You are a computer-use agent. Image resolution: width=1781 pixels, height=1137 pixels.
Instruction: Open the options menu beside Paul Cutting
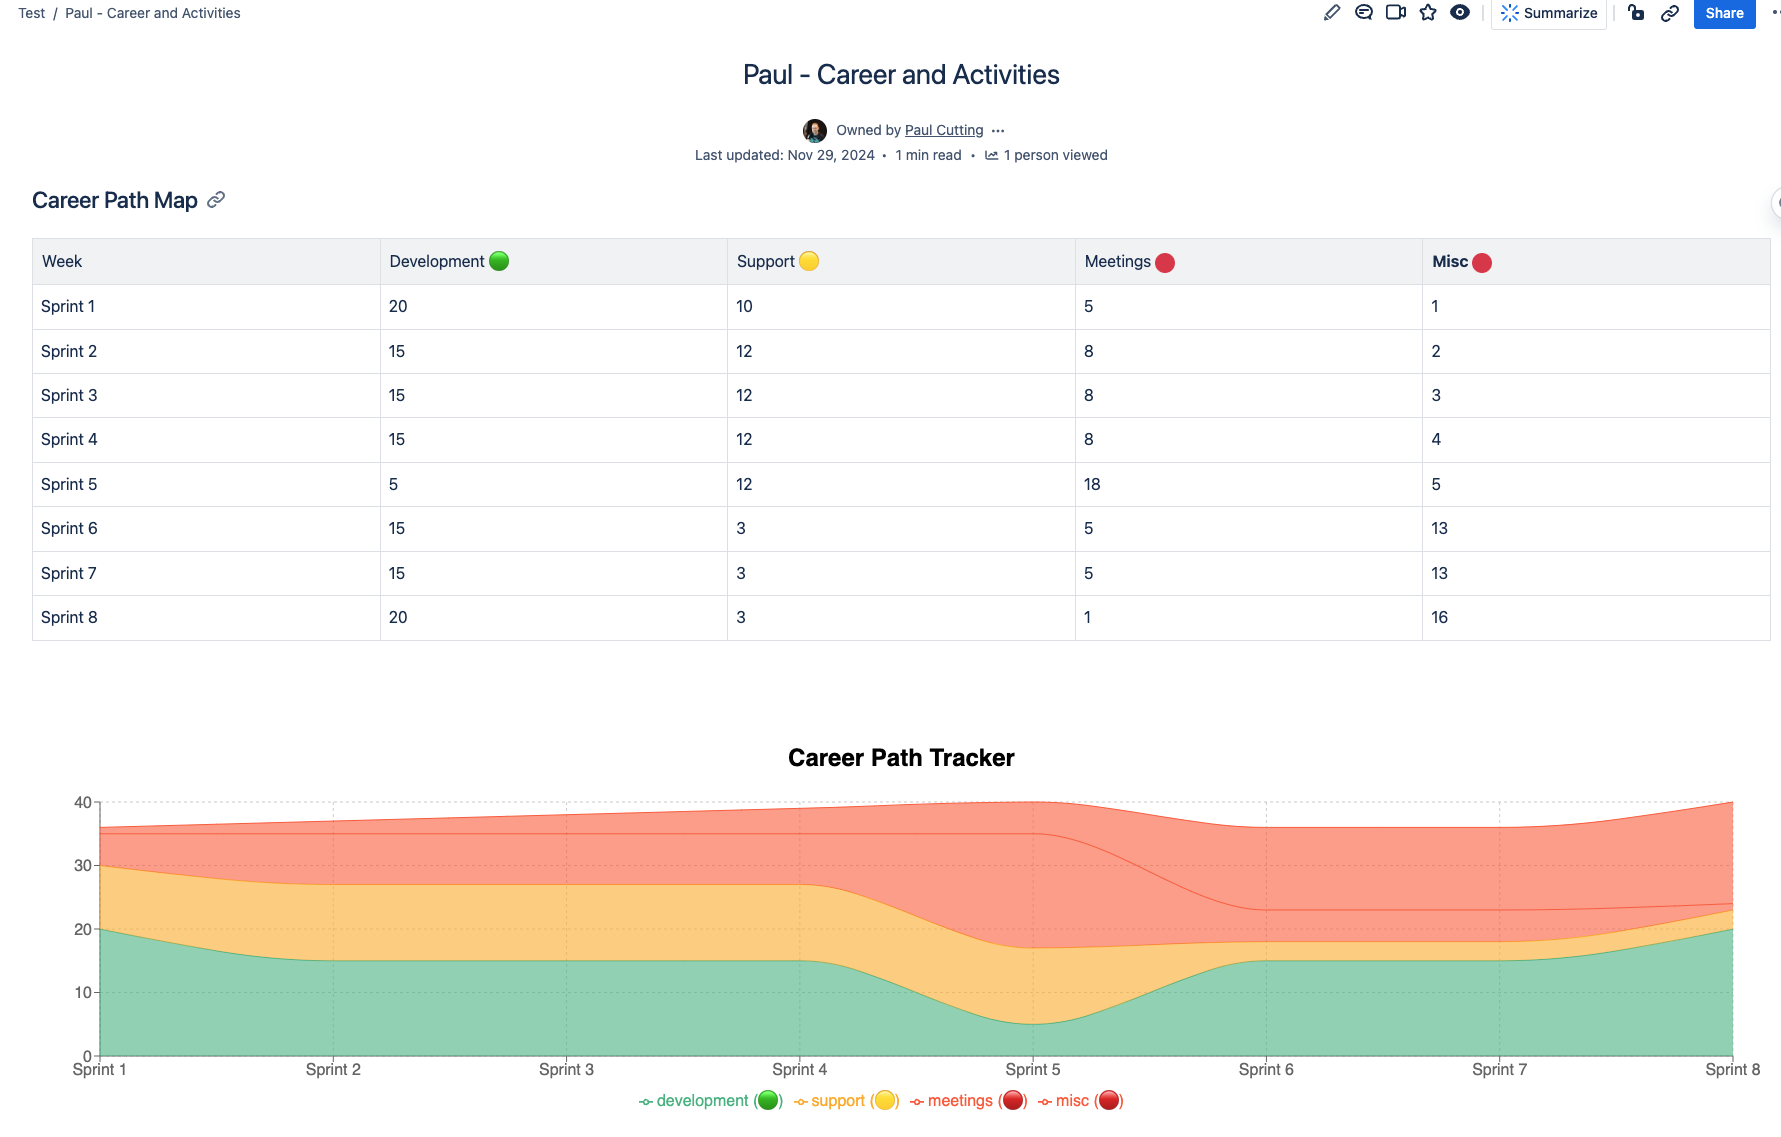click(998, 130)
